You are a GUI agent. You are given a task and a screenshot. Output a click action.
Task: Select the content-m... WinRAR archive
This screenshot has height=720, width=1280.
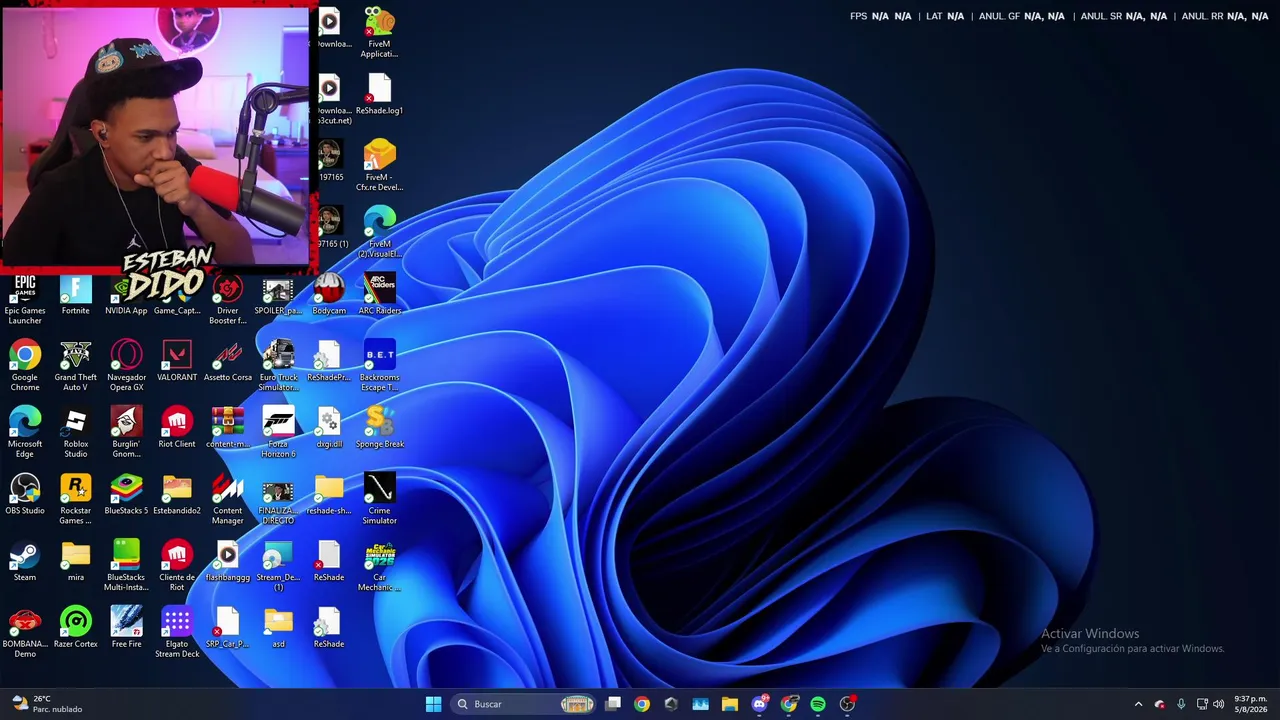[228, 428]
